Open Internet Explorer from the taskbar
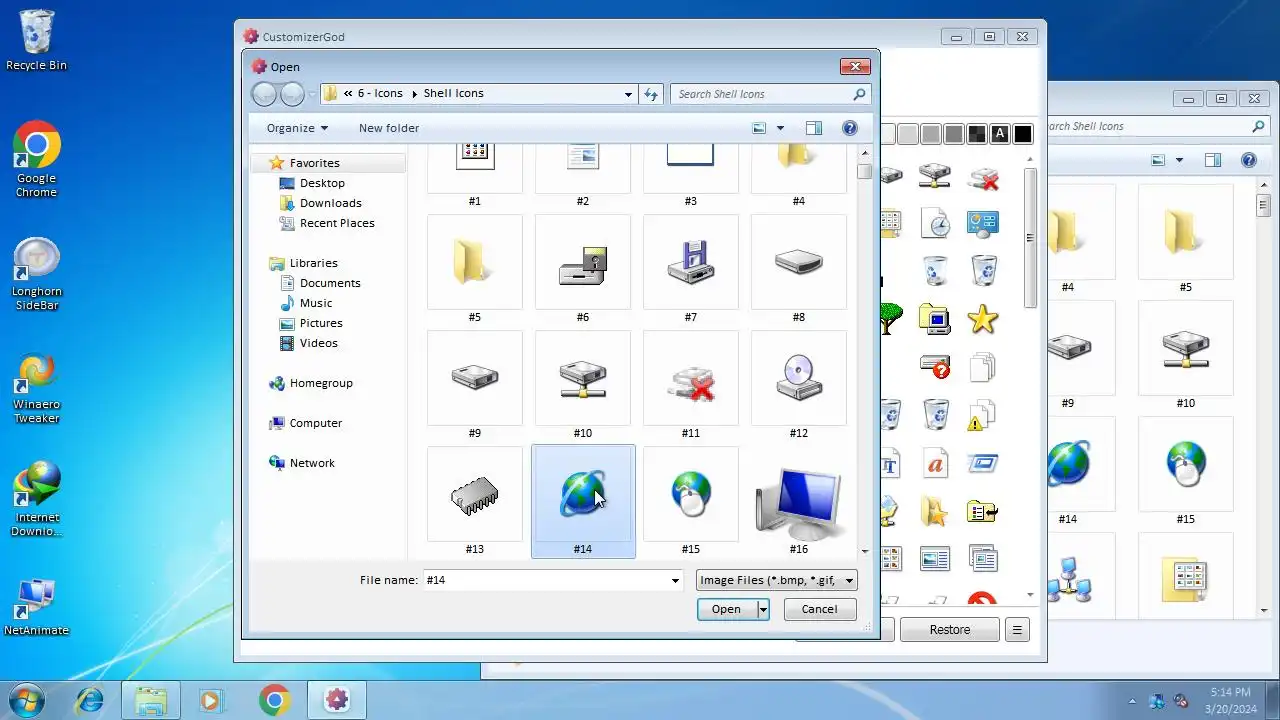This screenshot has width=1280, height=720. click(89, 700)
